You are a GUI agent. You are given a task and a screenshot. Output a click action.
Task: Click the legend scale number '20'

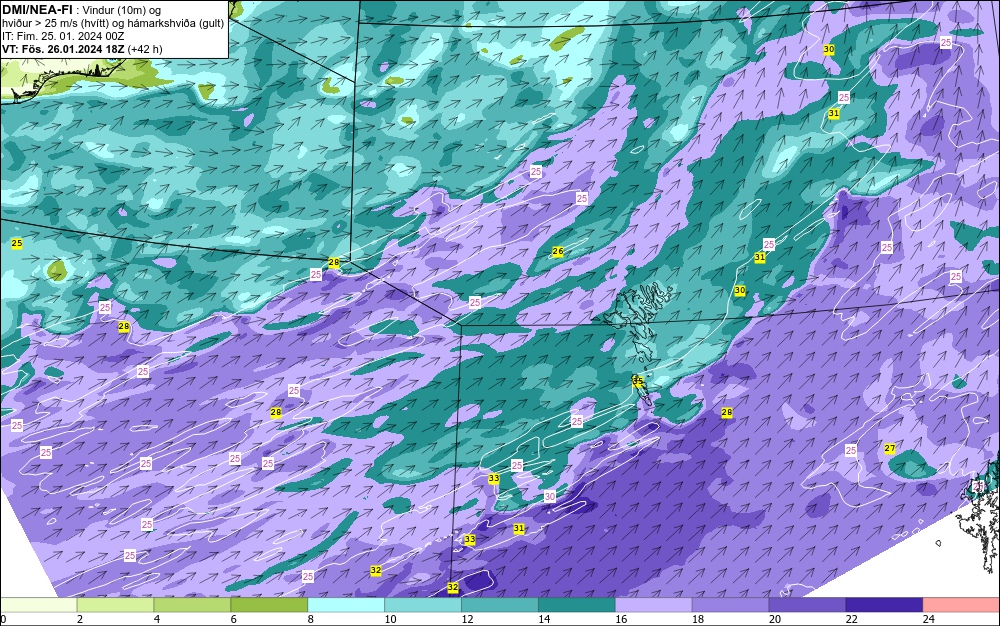775,619
